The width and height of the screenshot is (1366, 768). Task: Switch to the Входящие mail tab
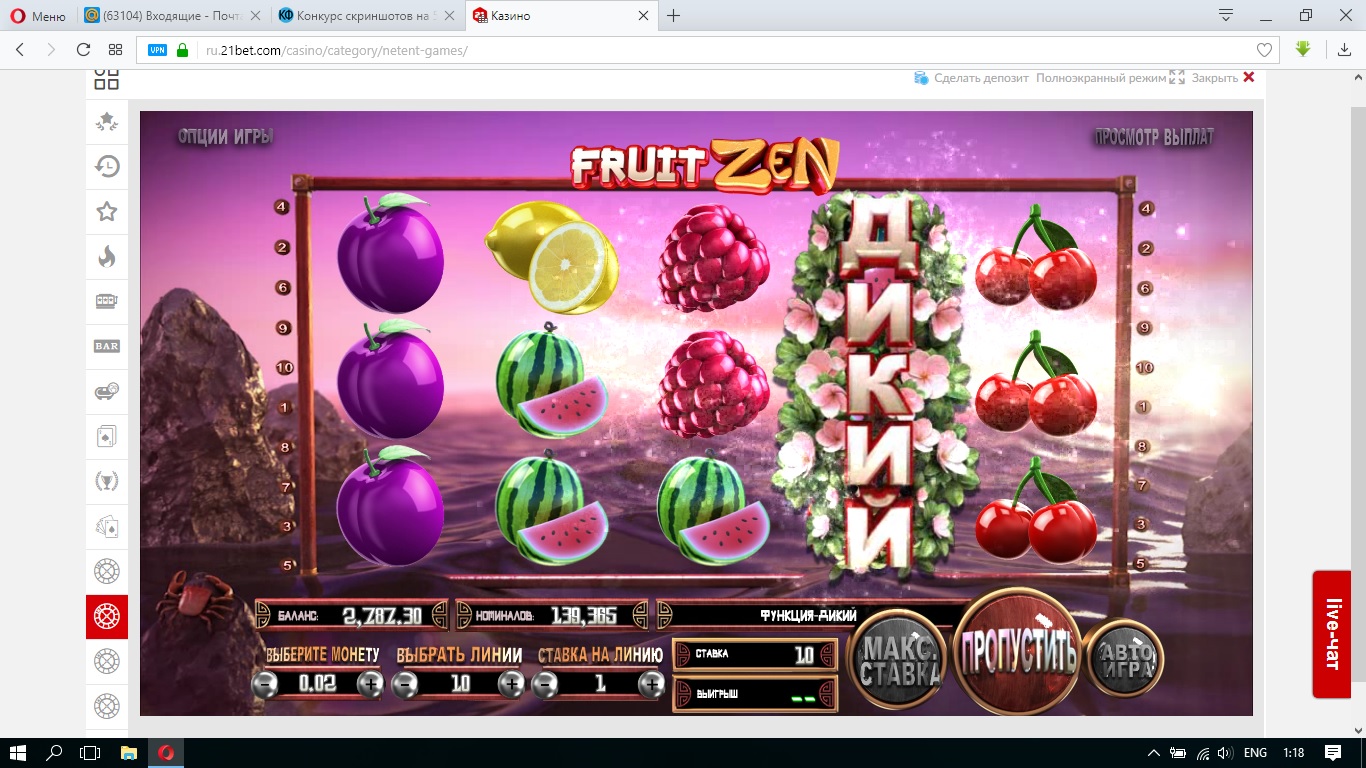click(x=173, y=16)
